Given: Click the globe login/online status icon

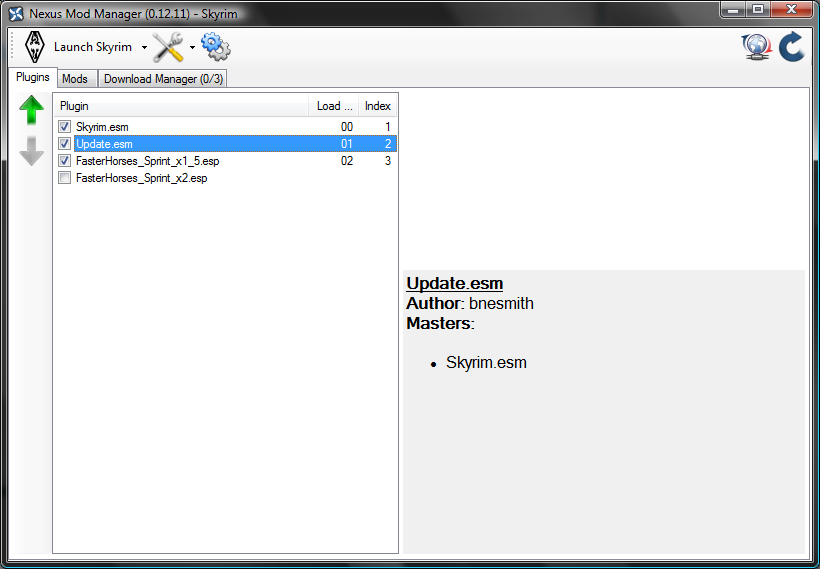Looking at the screenshot, I should coord(756,47).
